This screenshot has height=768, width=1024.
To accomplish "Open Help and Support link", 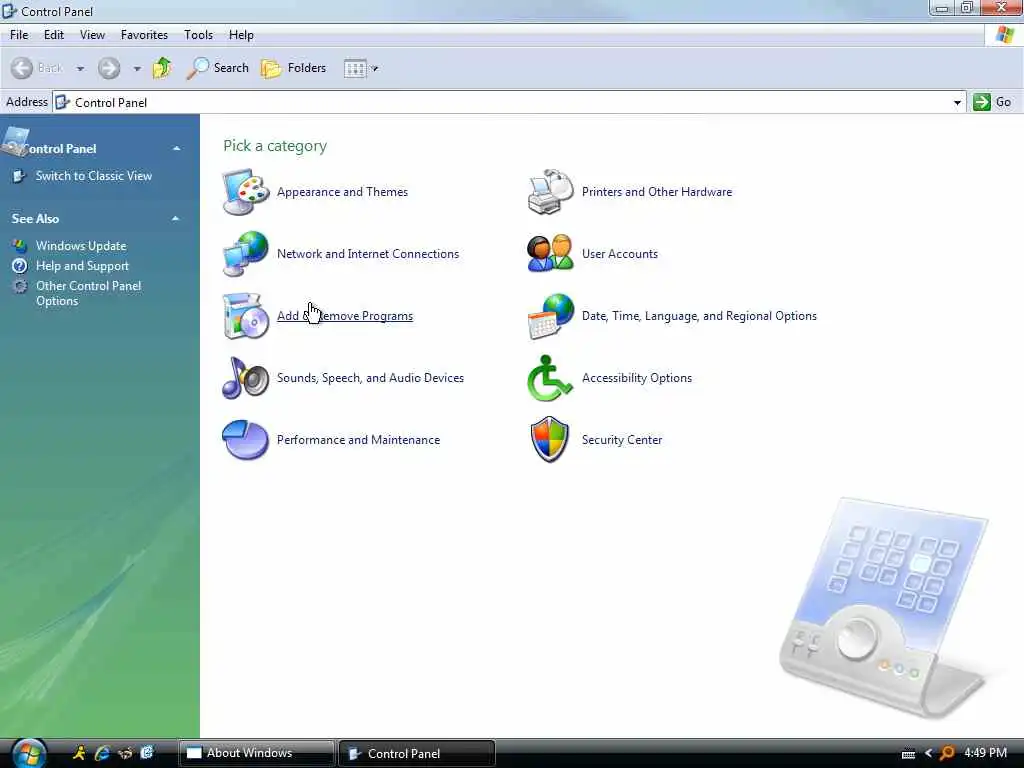I will point(82,266).
